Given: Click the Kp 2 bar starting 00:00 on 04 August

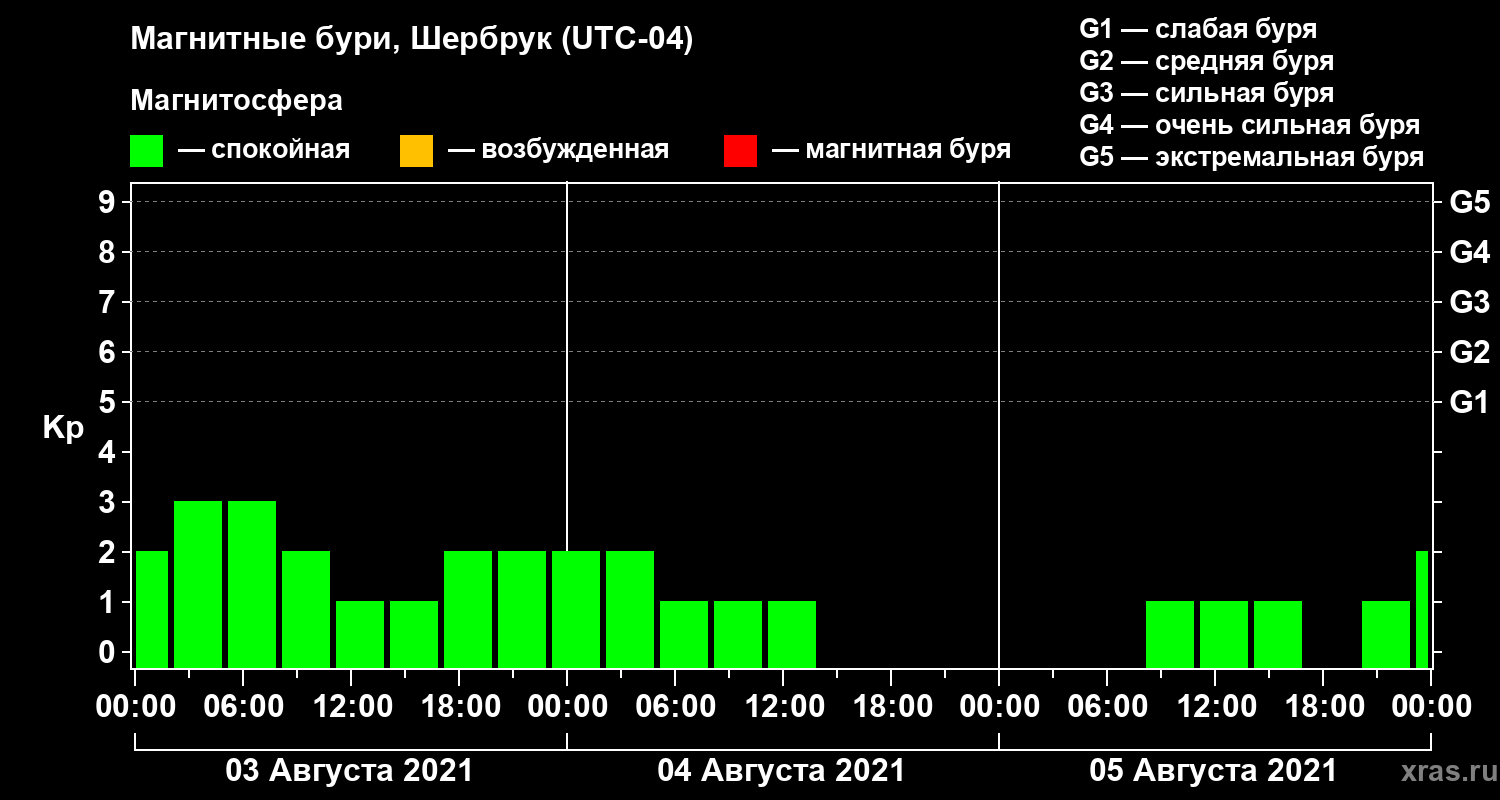Looking at the screenshot, I should click(x=576, y=609).
